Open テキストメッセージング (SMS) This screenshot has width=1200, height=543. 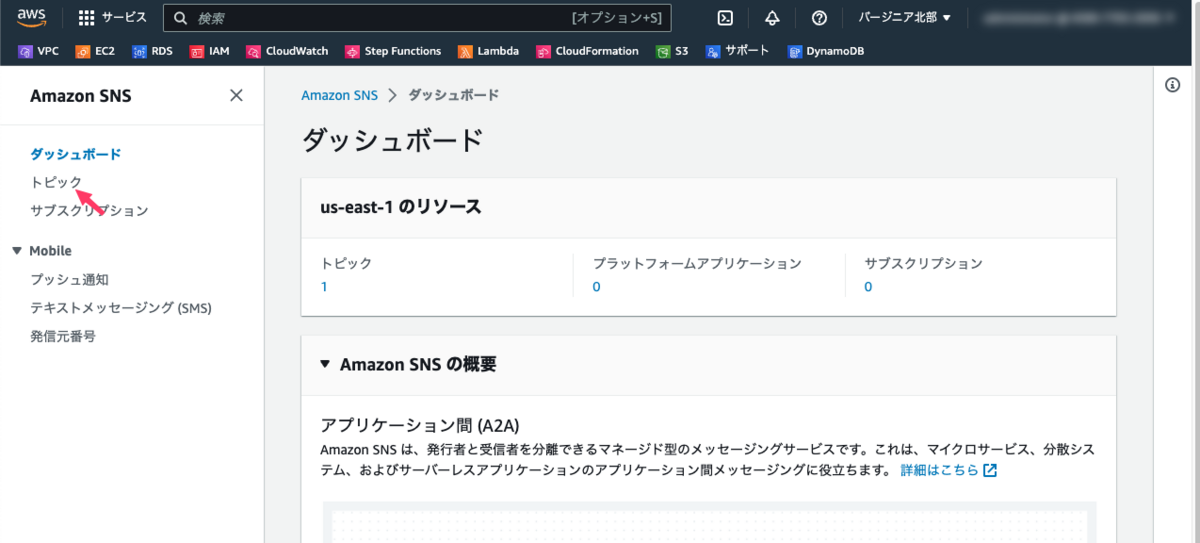click(121, 308)
